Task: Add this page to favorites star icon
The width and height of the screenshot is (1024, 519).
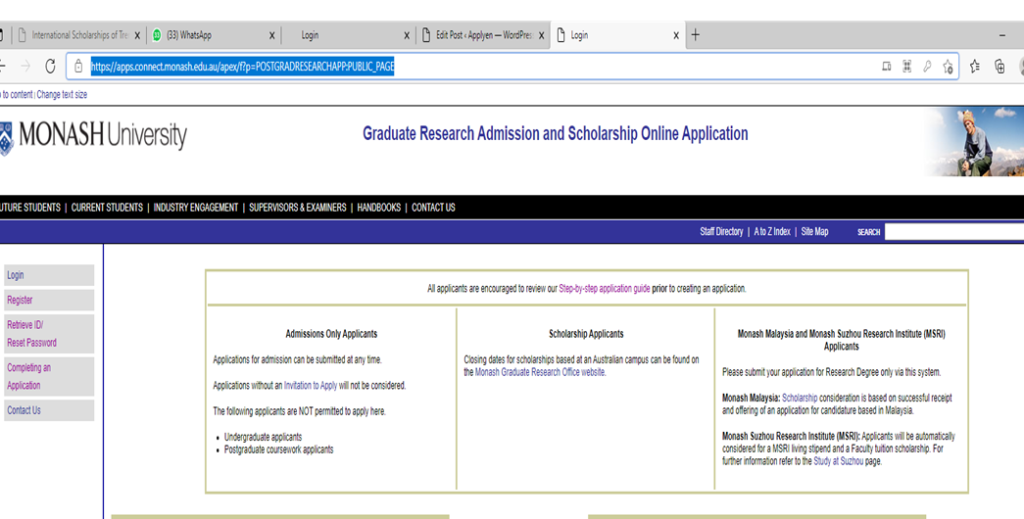Action: (x=948, y=67)
